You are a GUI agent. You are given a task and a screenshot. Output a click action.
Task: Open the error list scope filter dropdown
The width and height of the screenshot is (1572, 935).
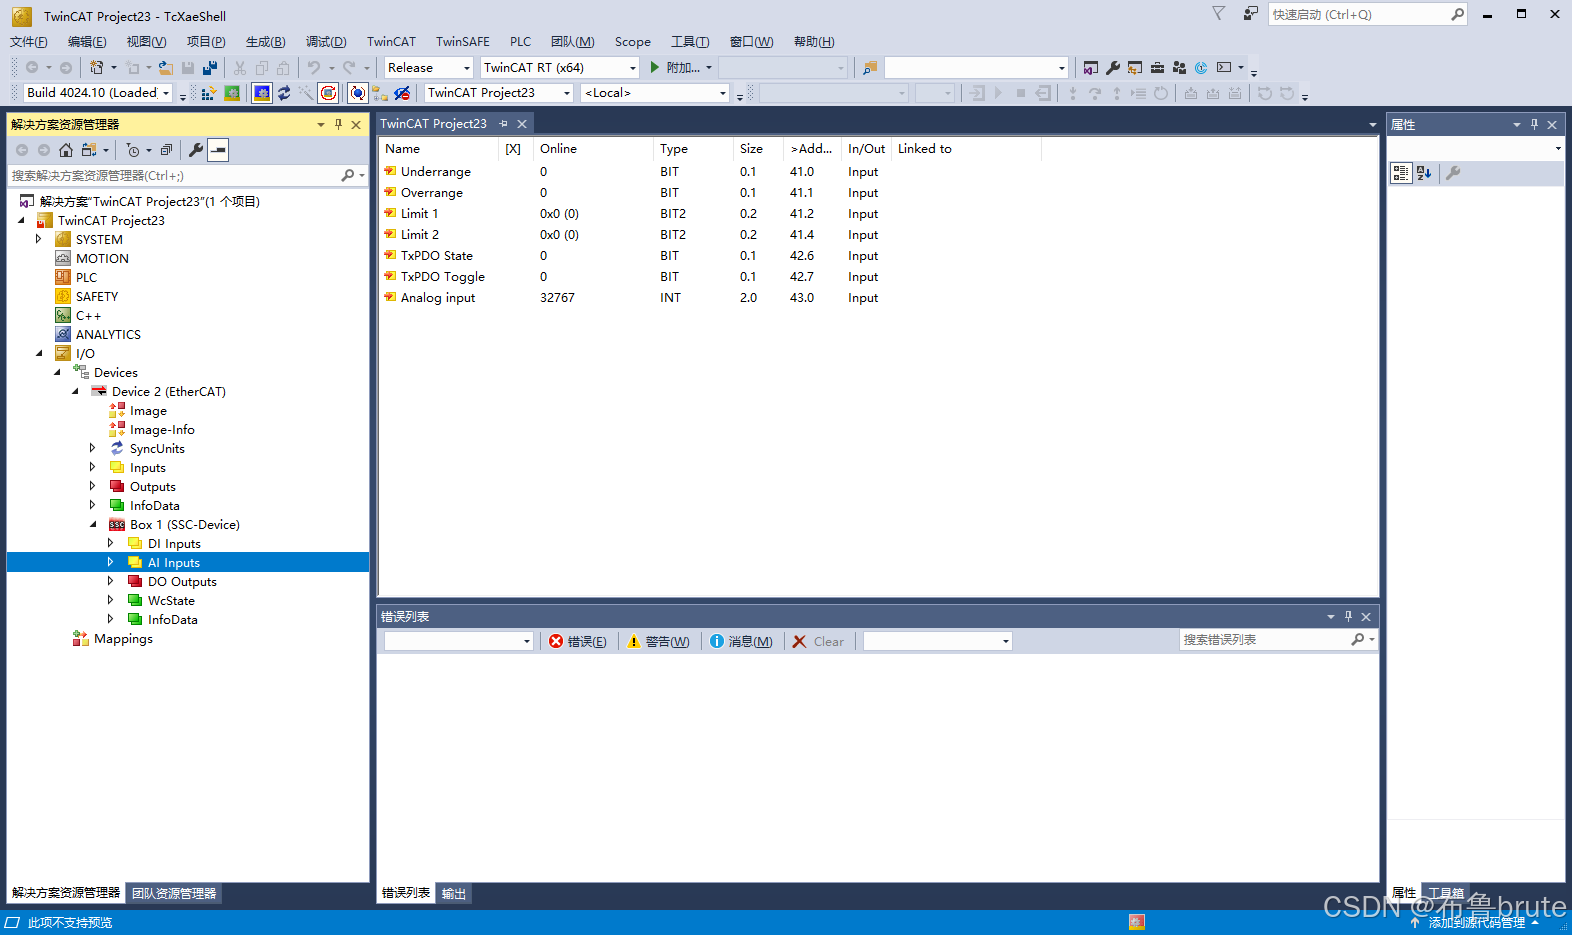(x=459, y=642)
